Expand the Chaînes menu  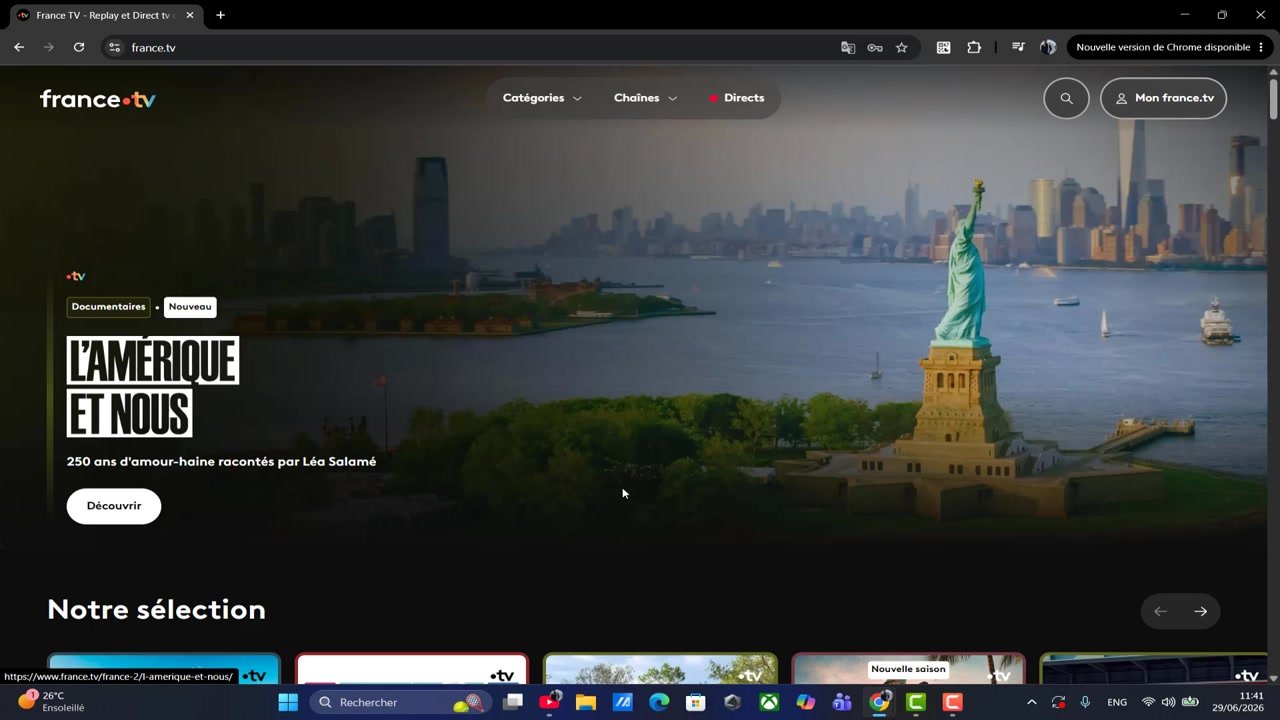point(645,98)
